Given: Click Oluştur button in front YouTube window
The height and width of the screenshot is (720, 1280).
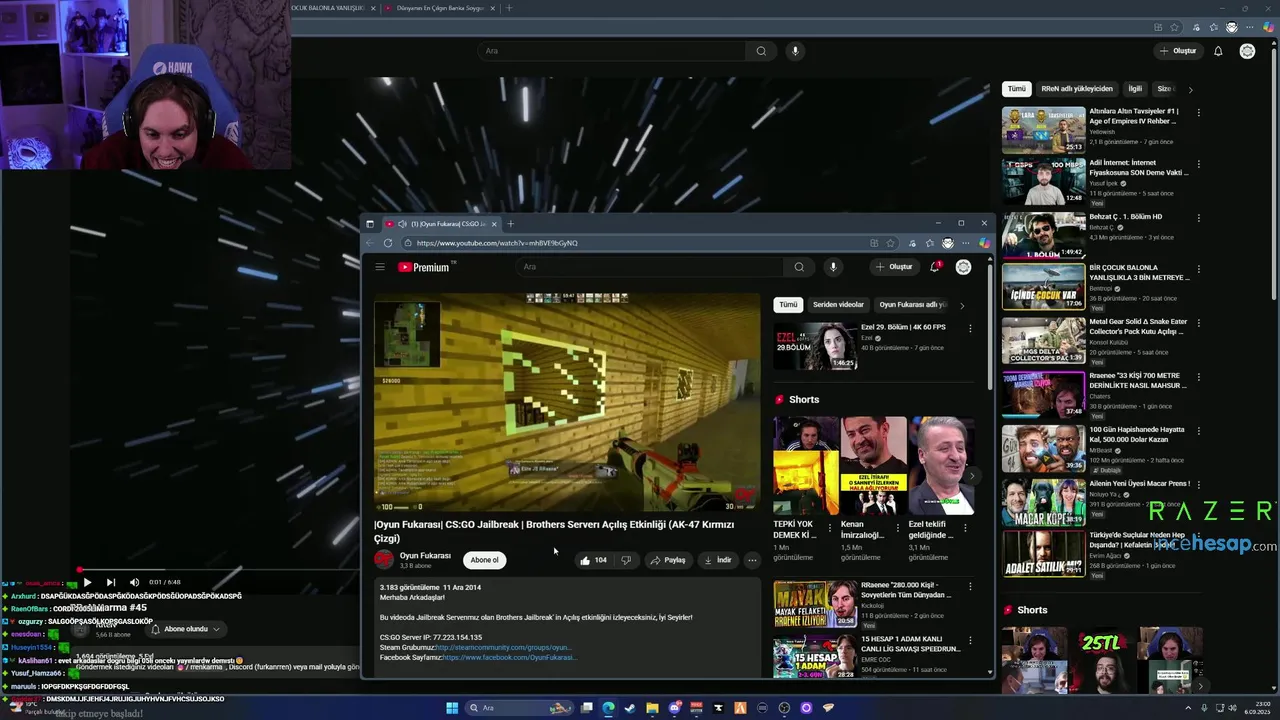Looking at the screenshot, I should 894,267.
